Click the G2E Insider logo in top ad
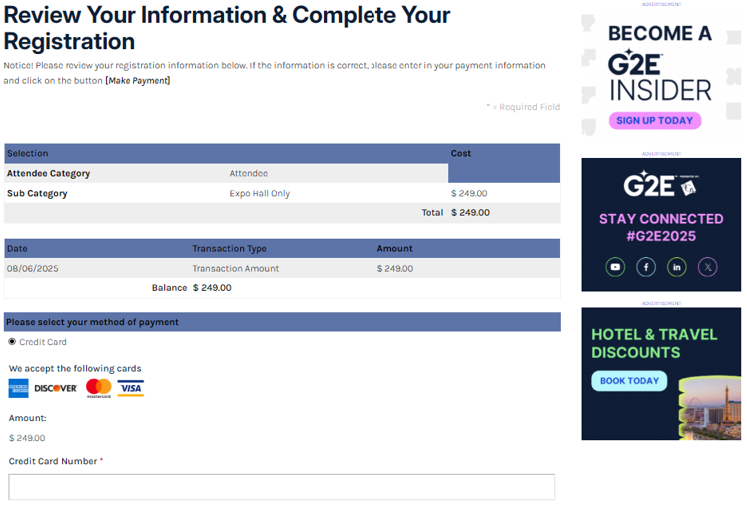The image size is (747, 507). (660, 76)
